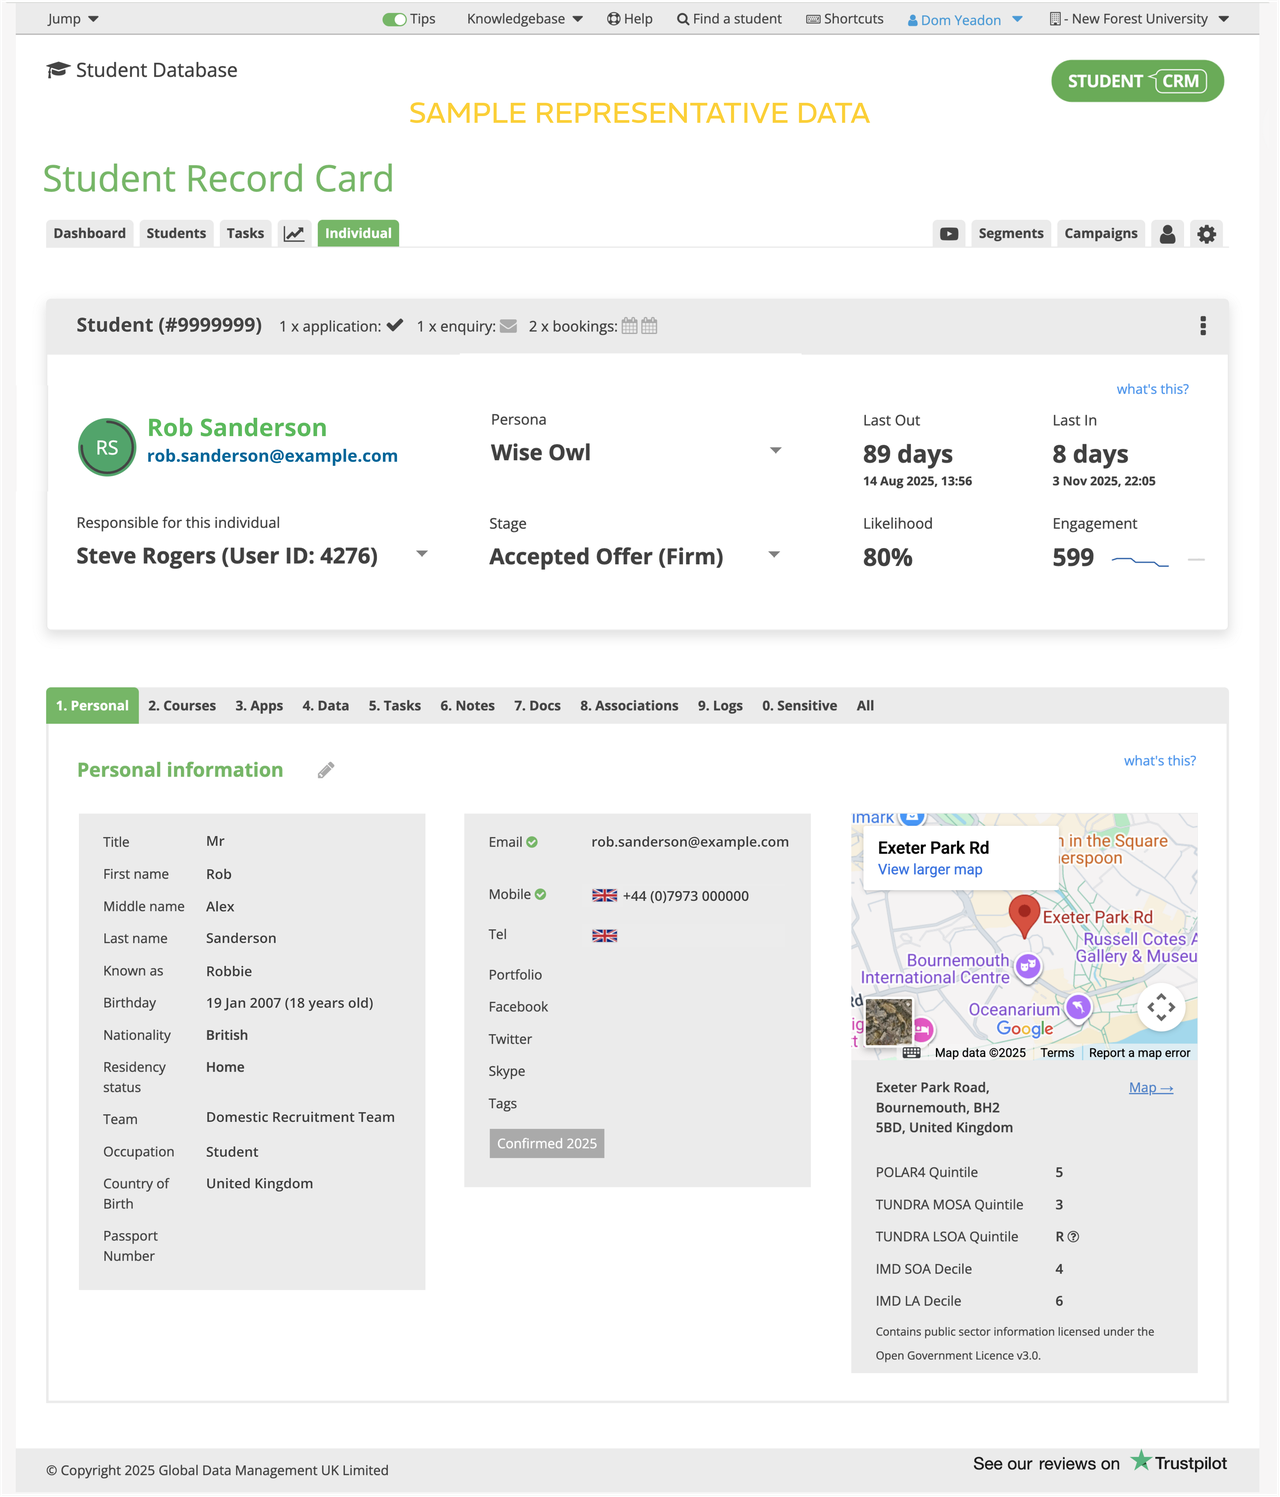
Task: Select the analytics chart icon beside Tasks tab
Action: click(x=294, y=233)
